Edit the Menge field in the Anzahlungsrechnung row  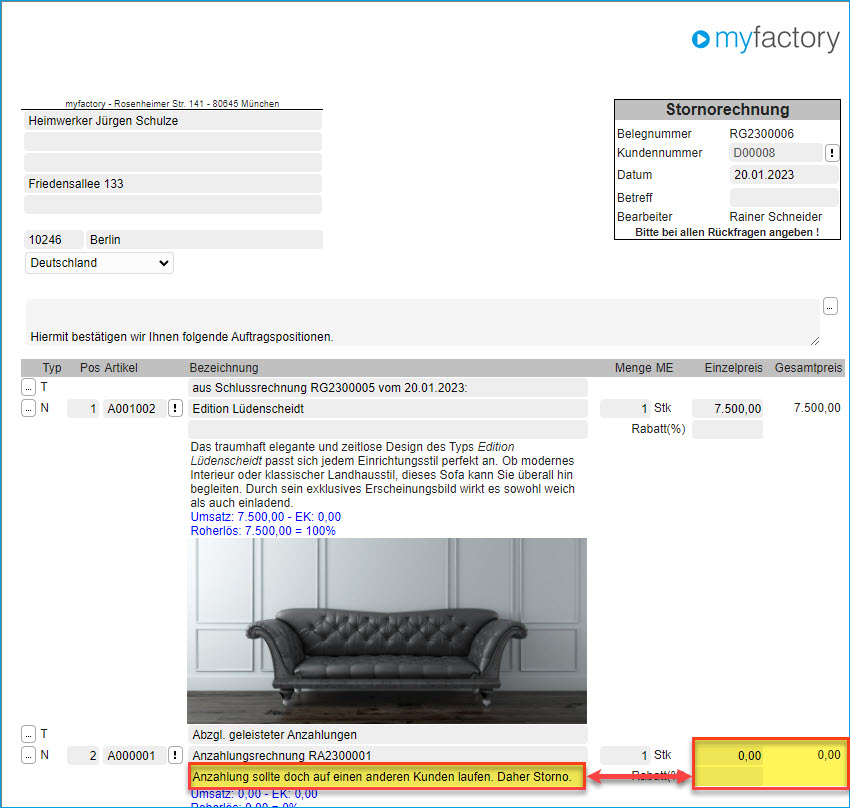625,755
